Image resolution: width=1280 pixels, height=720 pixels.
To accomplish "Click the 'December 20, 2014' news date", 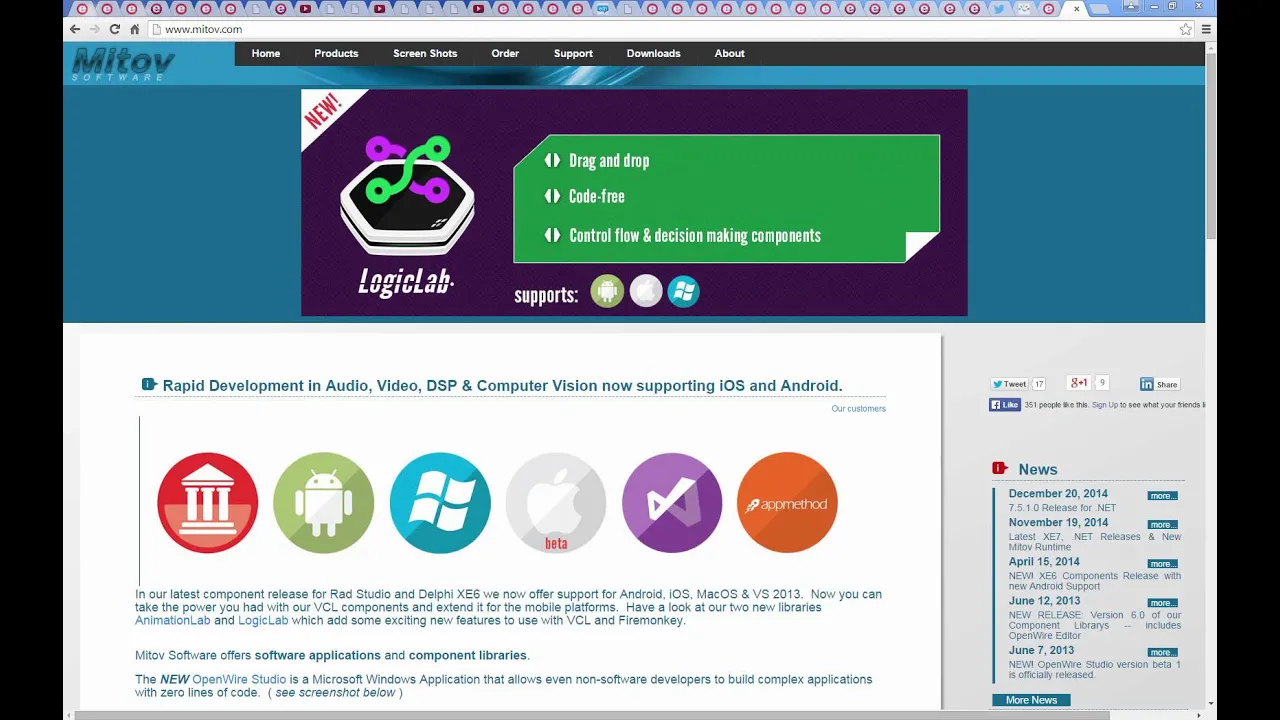I will [x=1058, y=494].
